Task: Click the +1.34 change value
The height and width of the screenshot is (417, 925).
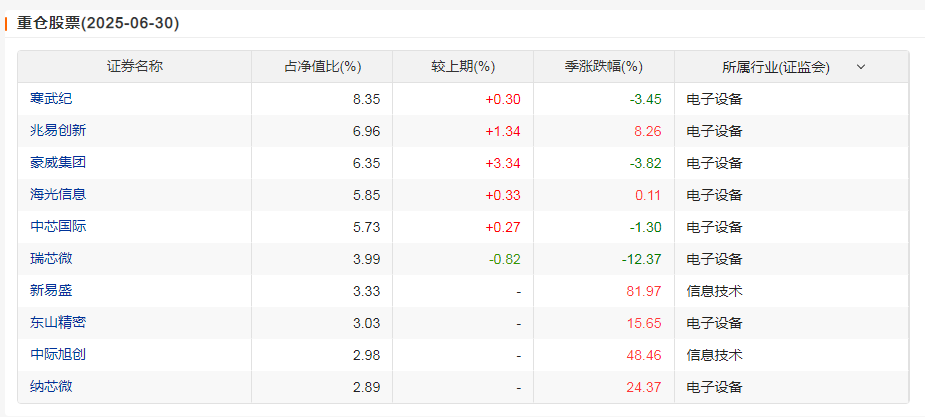Action: (503, 131)
